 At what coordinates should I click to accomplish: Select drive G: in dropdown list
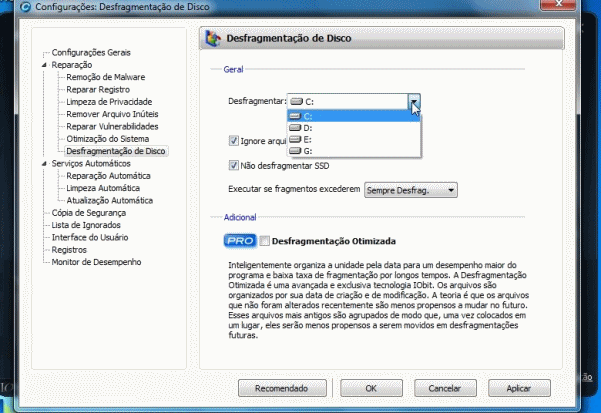(354, 151)
